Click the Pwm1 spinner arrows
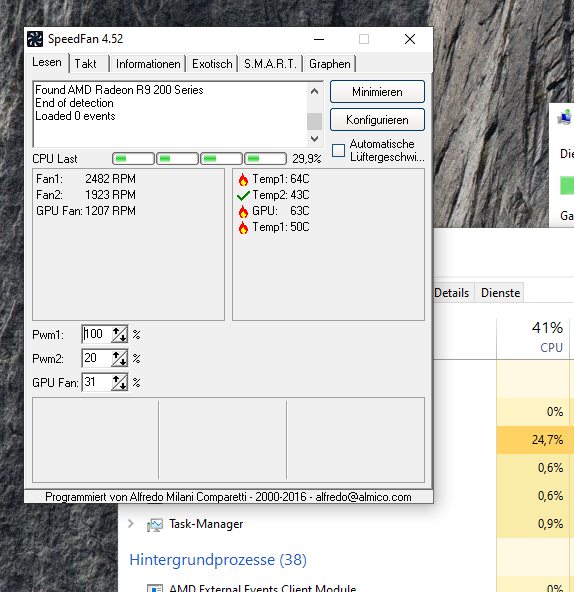 click(x=119, y=335)
